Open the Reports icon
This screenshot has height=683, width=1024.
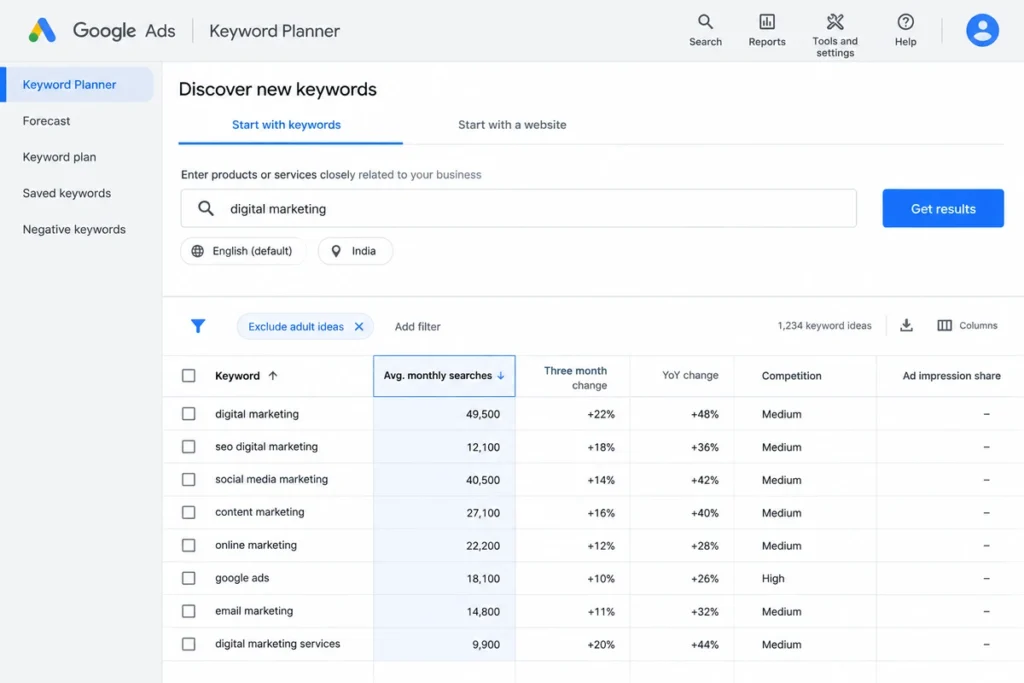tap(767, 30)
